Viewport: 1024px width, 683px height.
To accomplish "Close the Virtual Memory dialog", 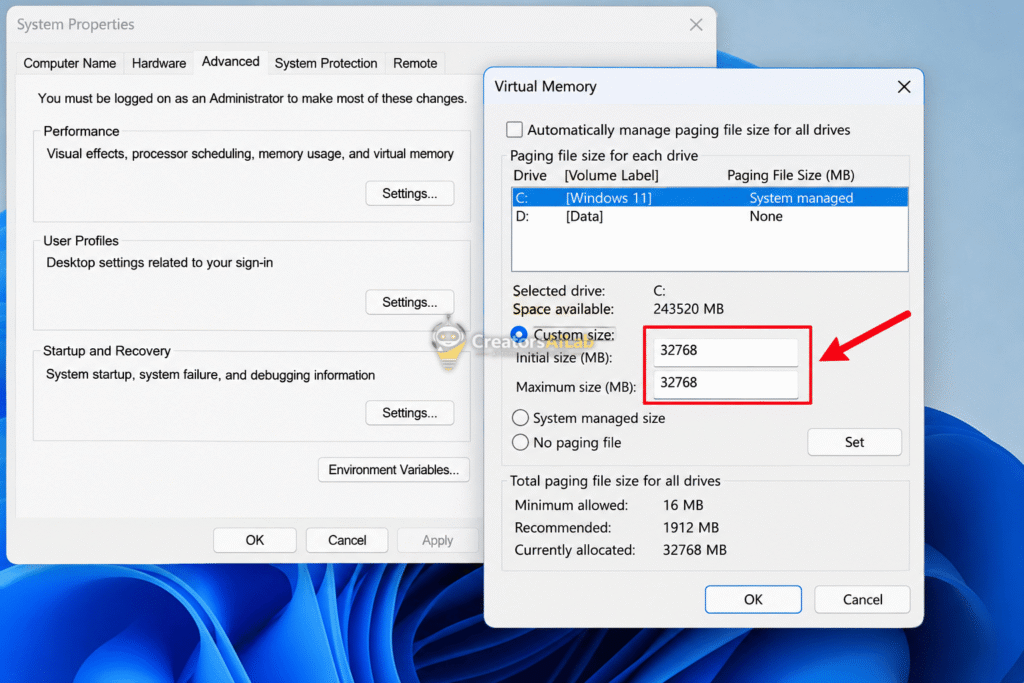I will coord(904,87).
